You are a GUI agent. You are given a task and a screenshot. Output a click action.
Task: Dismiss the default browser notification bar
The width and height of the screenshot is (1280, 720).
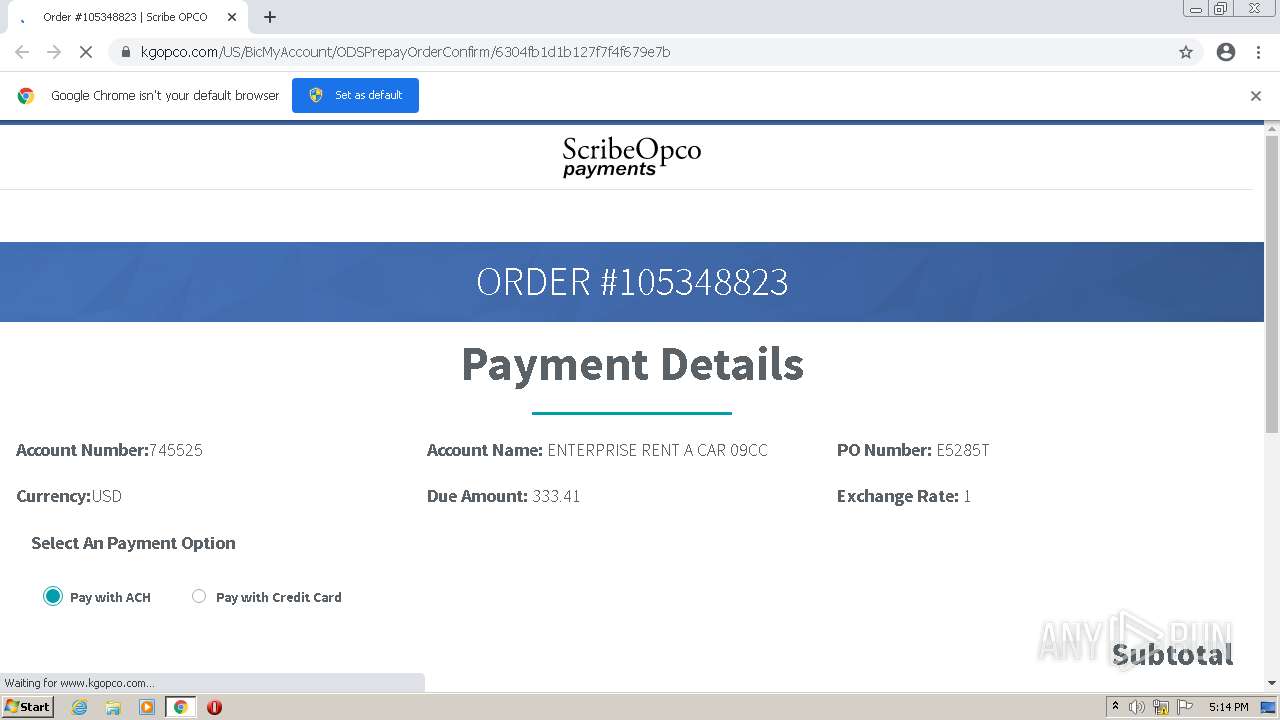pyautogui.click(x=1255, y=96)
